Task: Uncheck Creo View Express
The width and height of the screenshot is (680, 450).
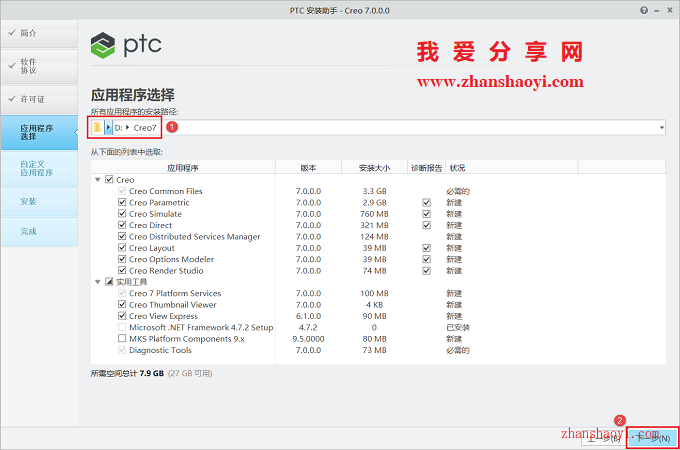Action: (x=122, y=316)
